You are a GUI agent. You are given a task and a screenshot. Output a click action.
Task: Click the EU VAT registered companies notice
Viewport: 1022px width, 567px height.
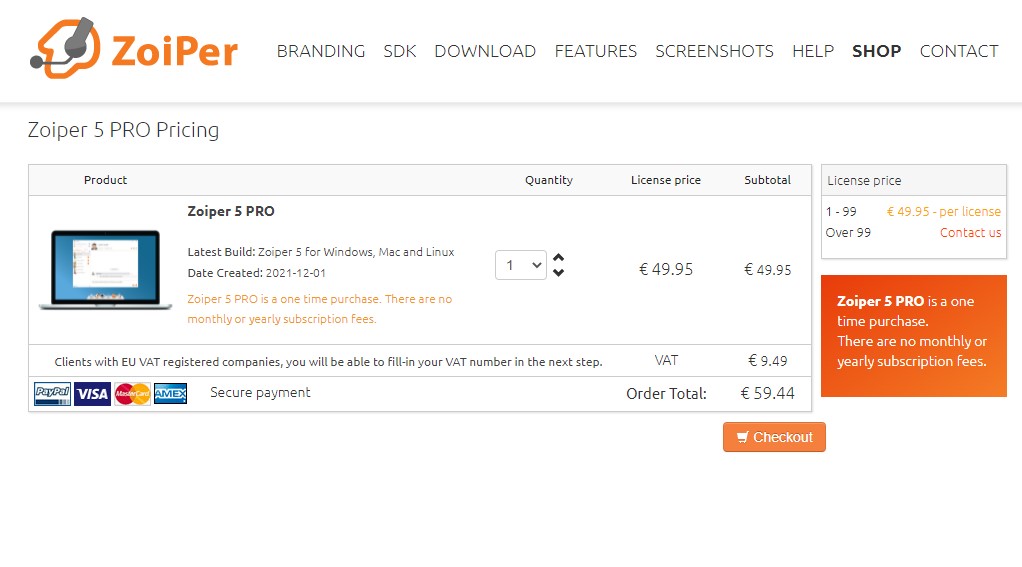coord(328,362)
